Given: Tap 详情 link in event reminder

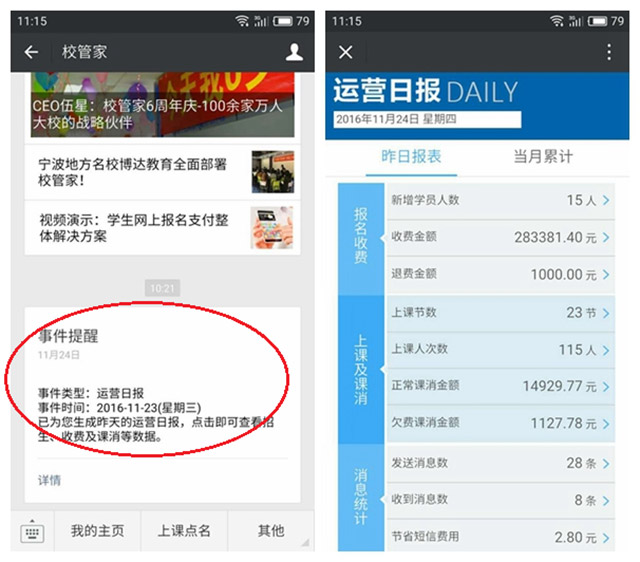Looking at the screenshot, I should click(49, 480).
